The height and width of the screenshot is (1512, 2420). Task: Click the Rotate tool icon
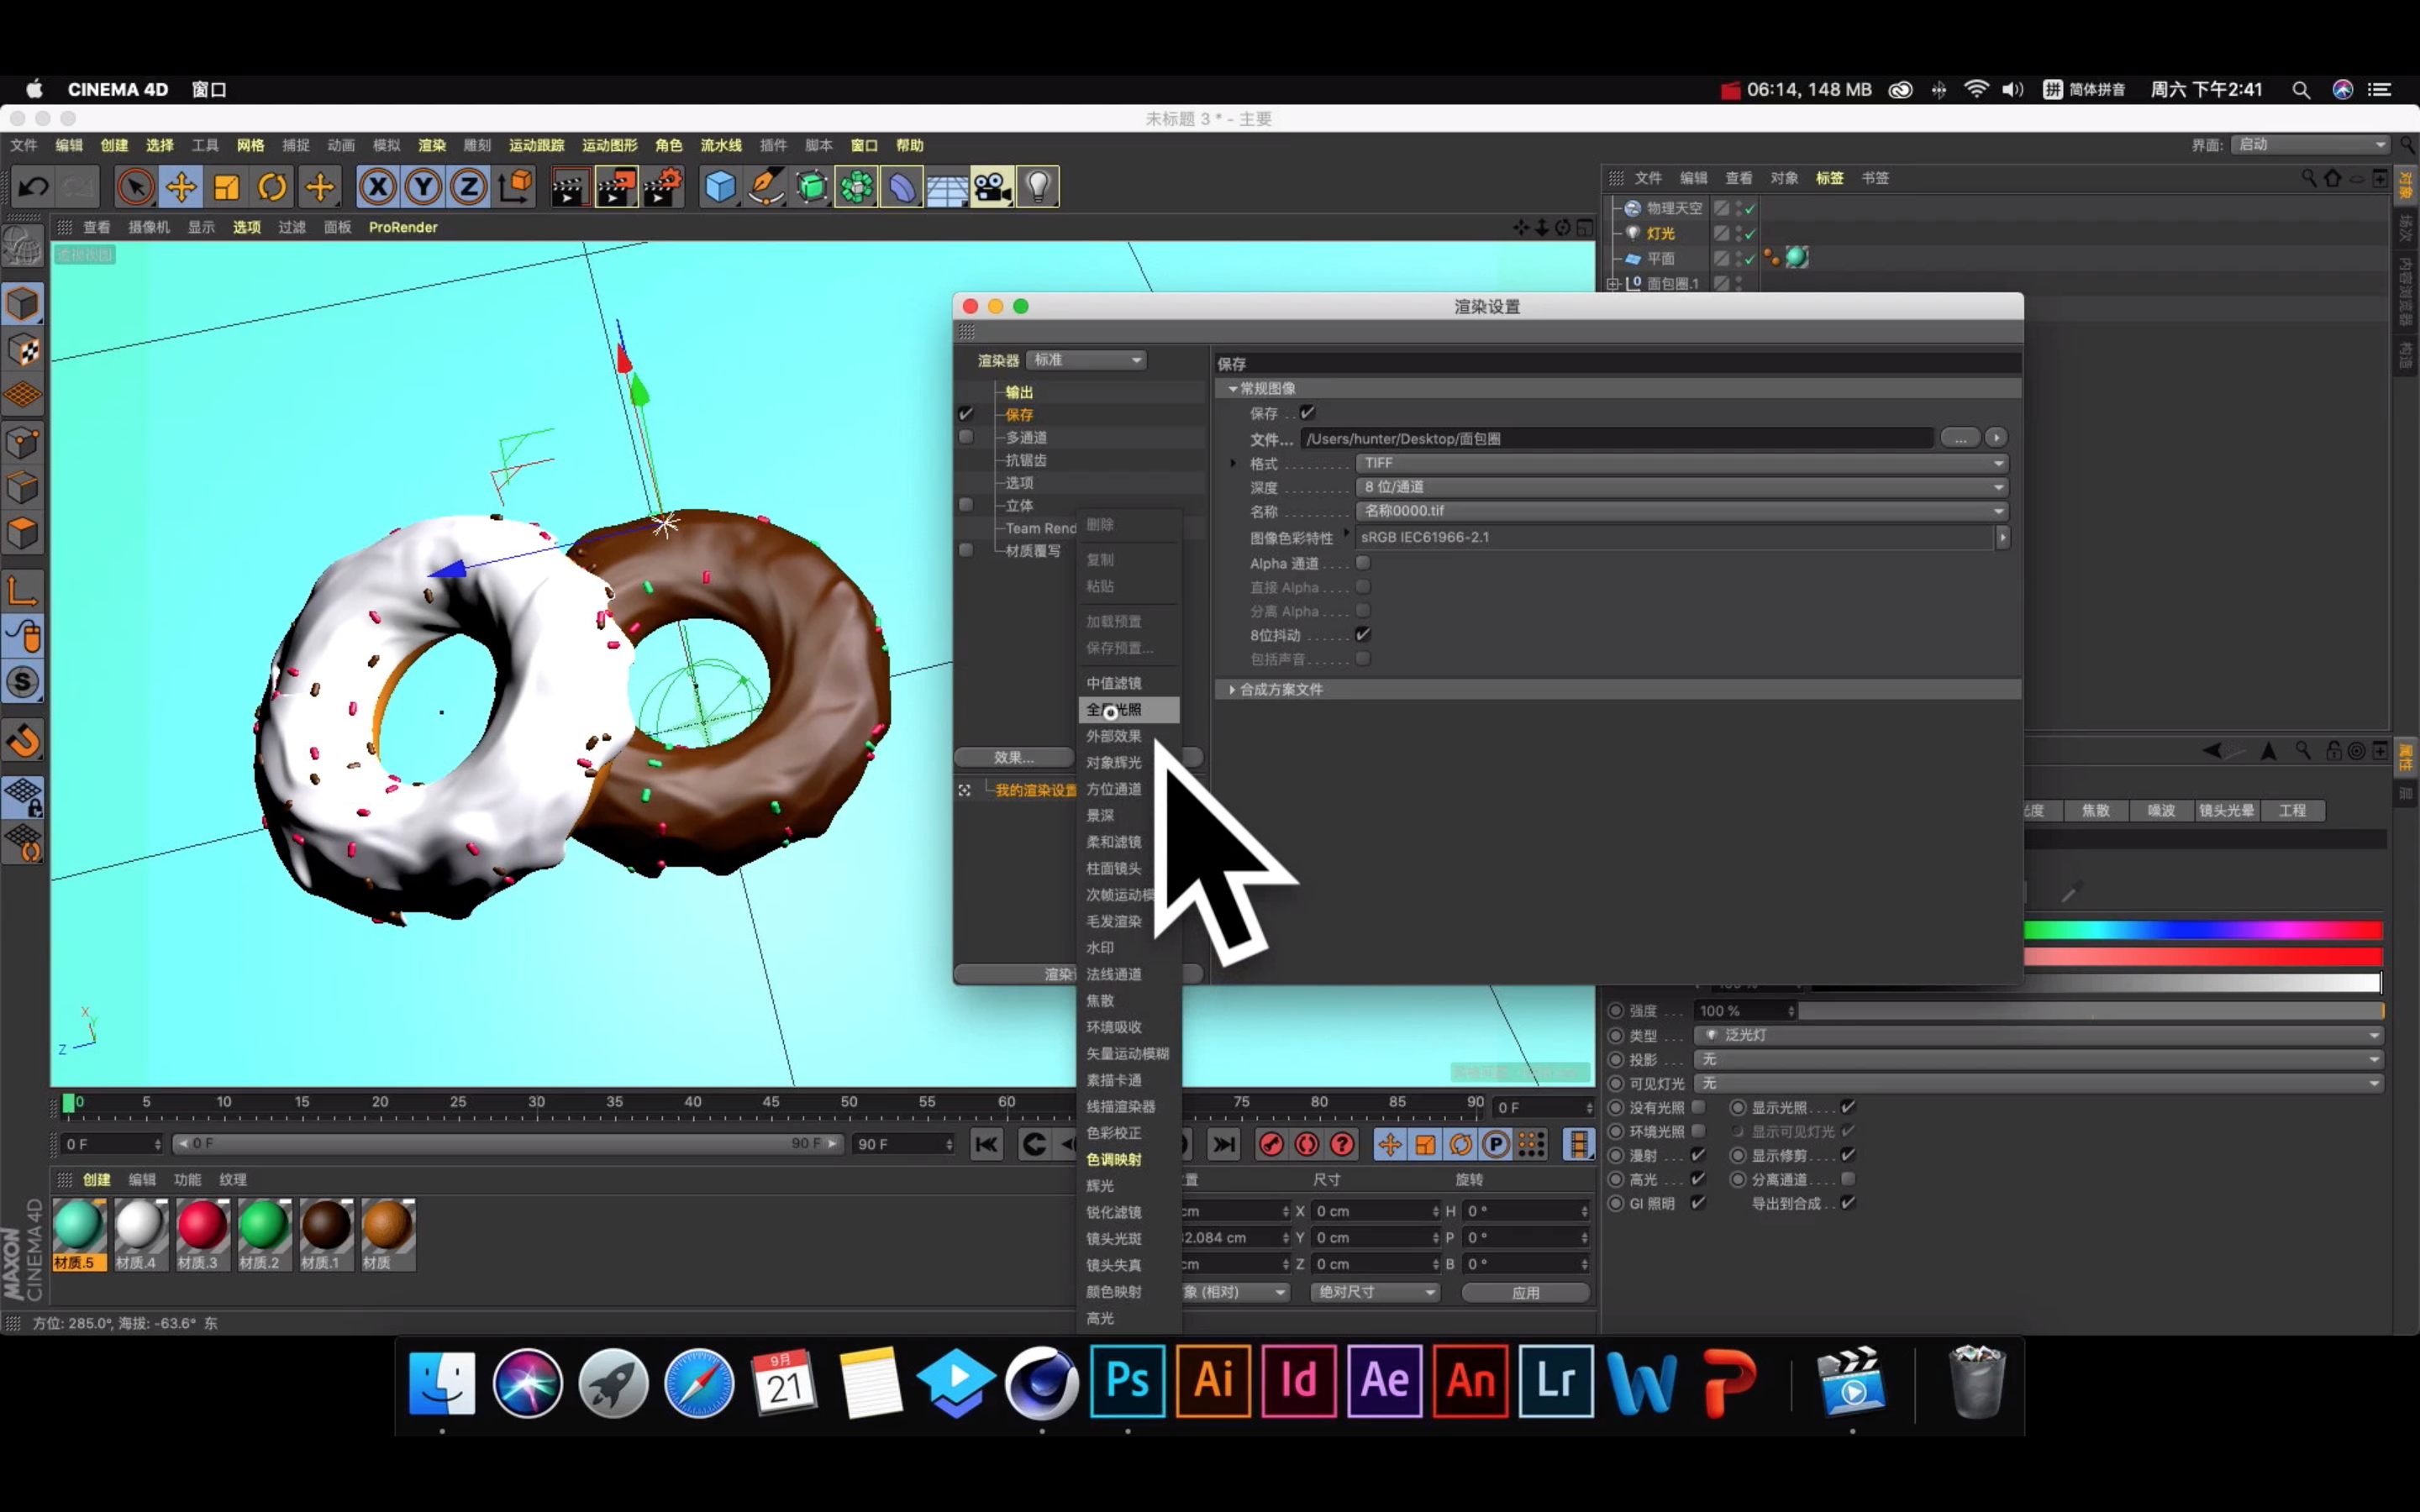[272, 187]
